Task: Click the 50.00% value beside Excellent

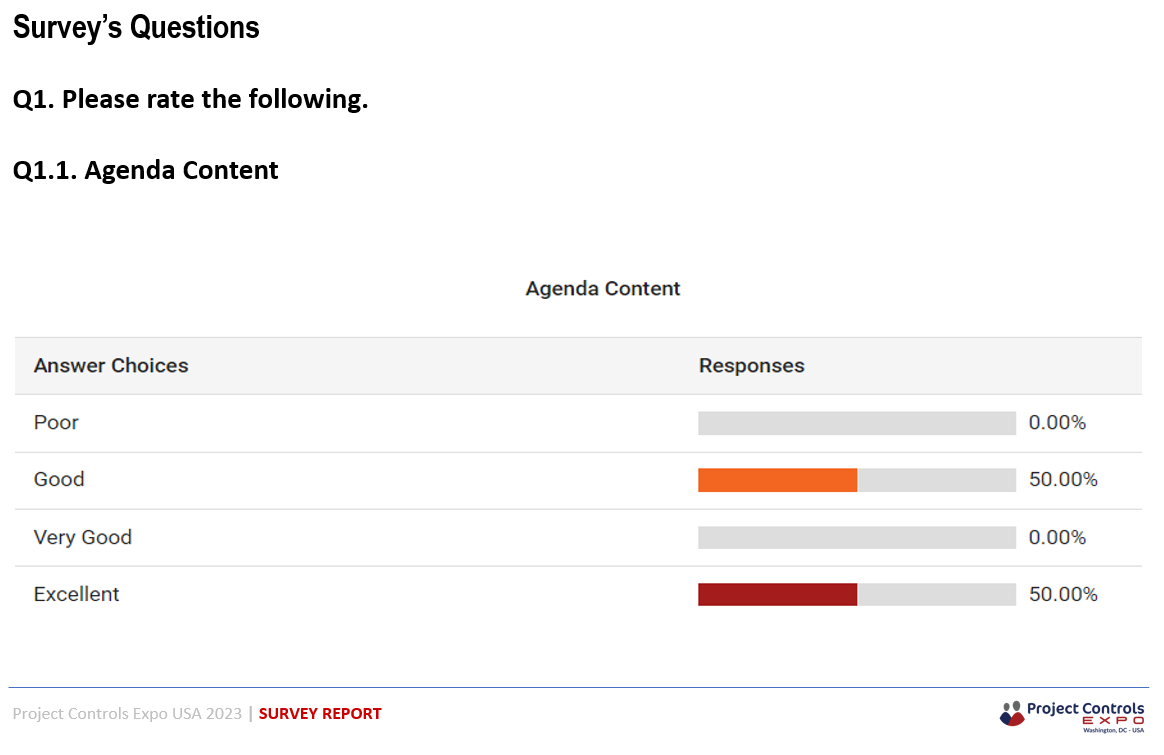Action: [1063, 594]
